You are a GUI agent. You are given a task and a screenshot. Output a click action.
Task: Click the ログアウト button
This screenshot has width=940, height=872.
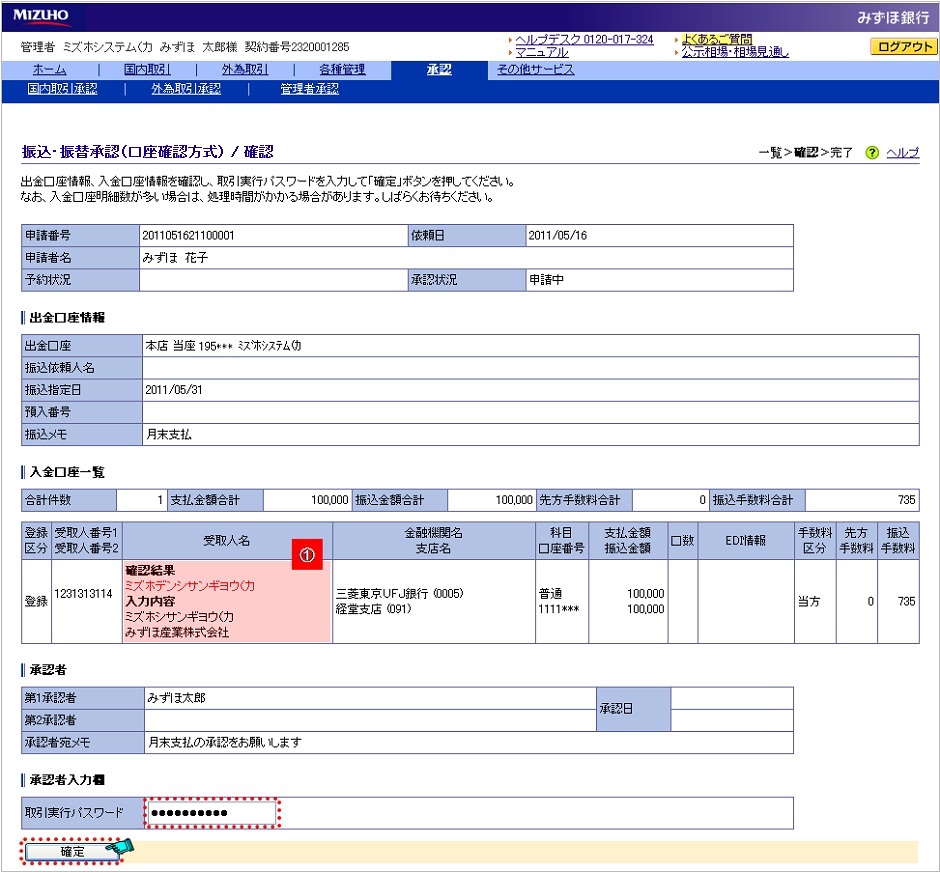(903, 47)
